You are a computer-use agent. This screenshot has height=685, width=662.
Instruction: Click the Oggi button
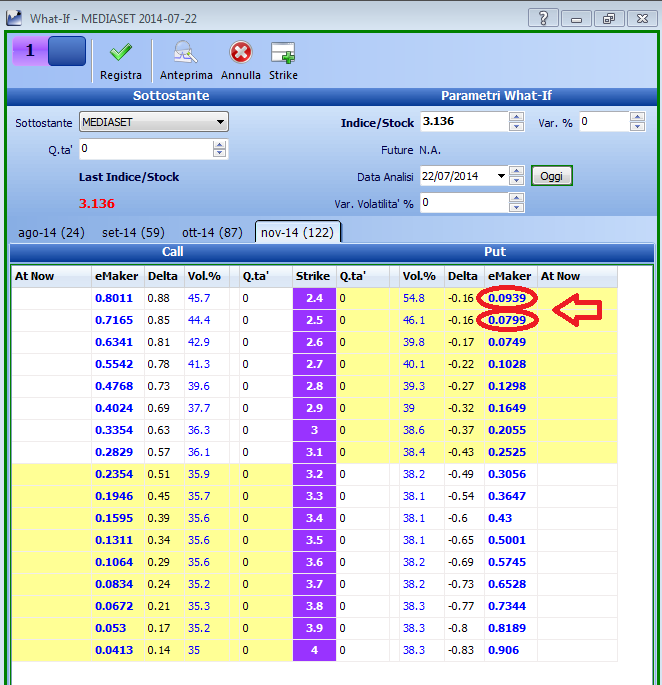[551, 176]
